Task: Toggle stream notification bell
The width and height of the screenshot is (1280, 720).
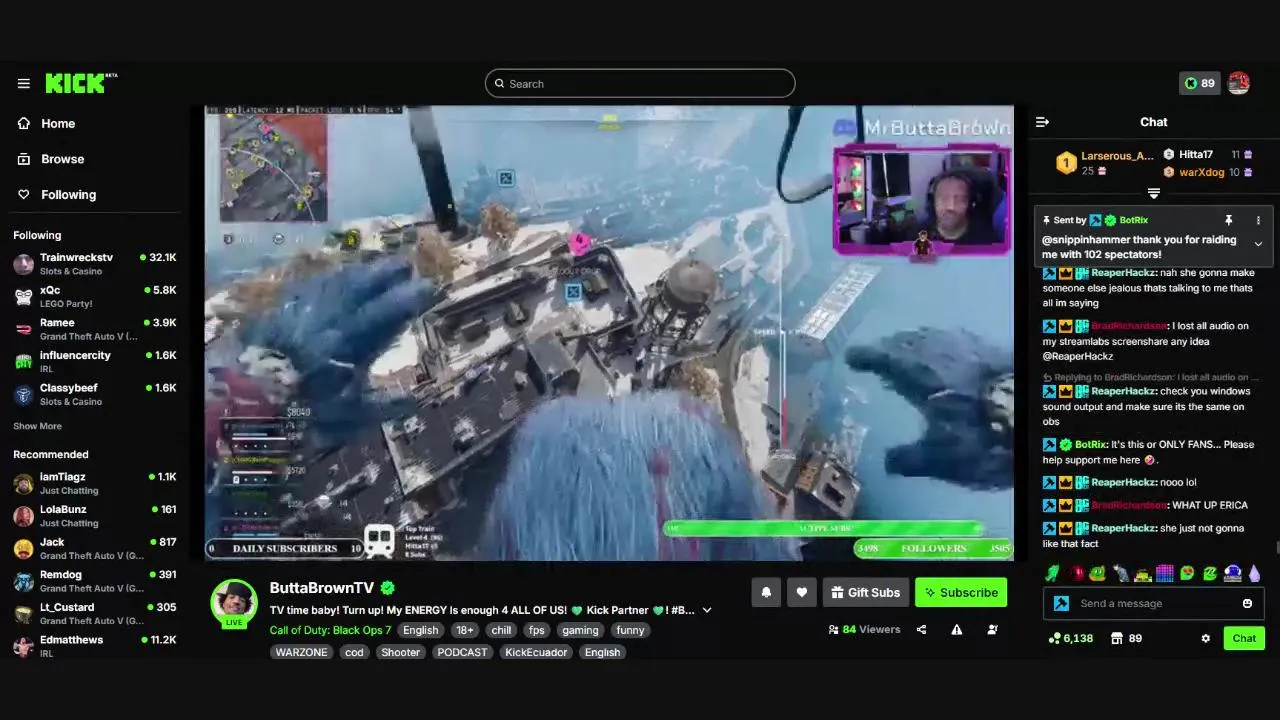Action: pos(766,592)
